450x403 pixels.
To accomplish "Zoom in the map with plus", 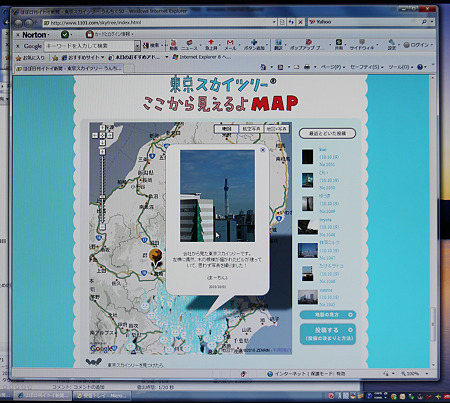I will [102, 152].
